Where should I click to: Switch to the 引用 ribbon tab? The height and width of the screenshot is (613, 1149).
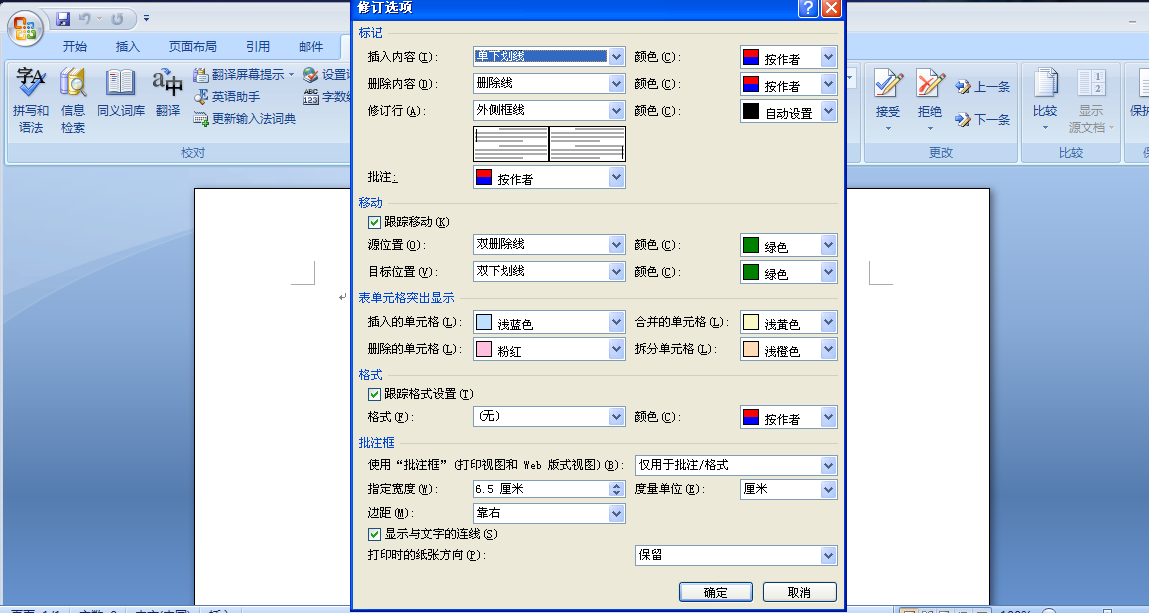[257, 46]
